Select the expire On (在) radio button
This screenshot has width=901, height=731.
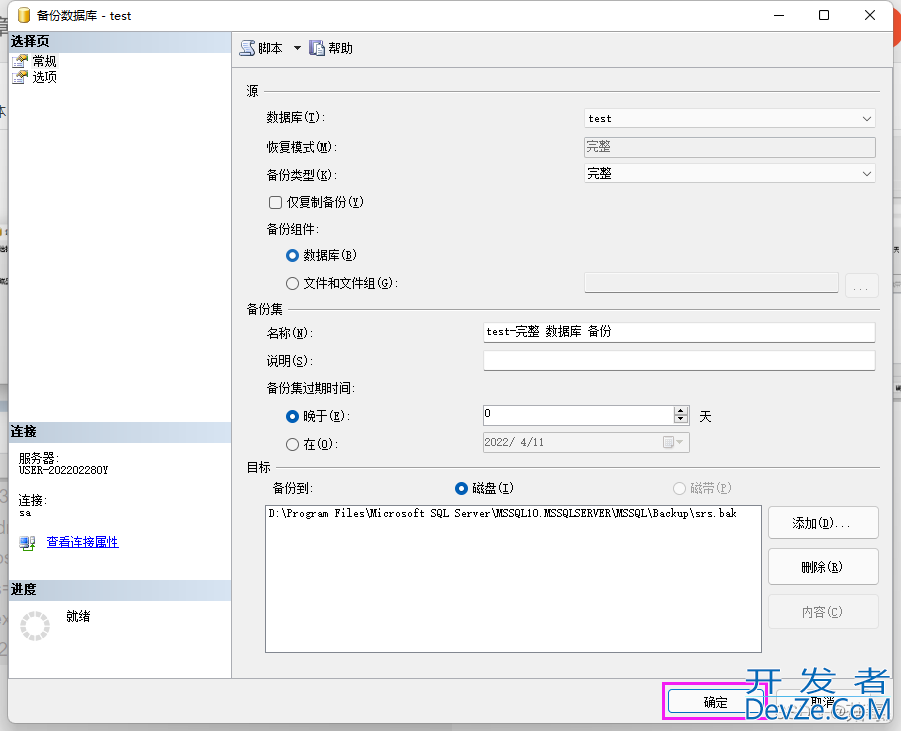(x=292, y=444)
